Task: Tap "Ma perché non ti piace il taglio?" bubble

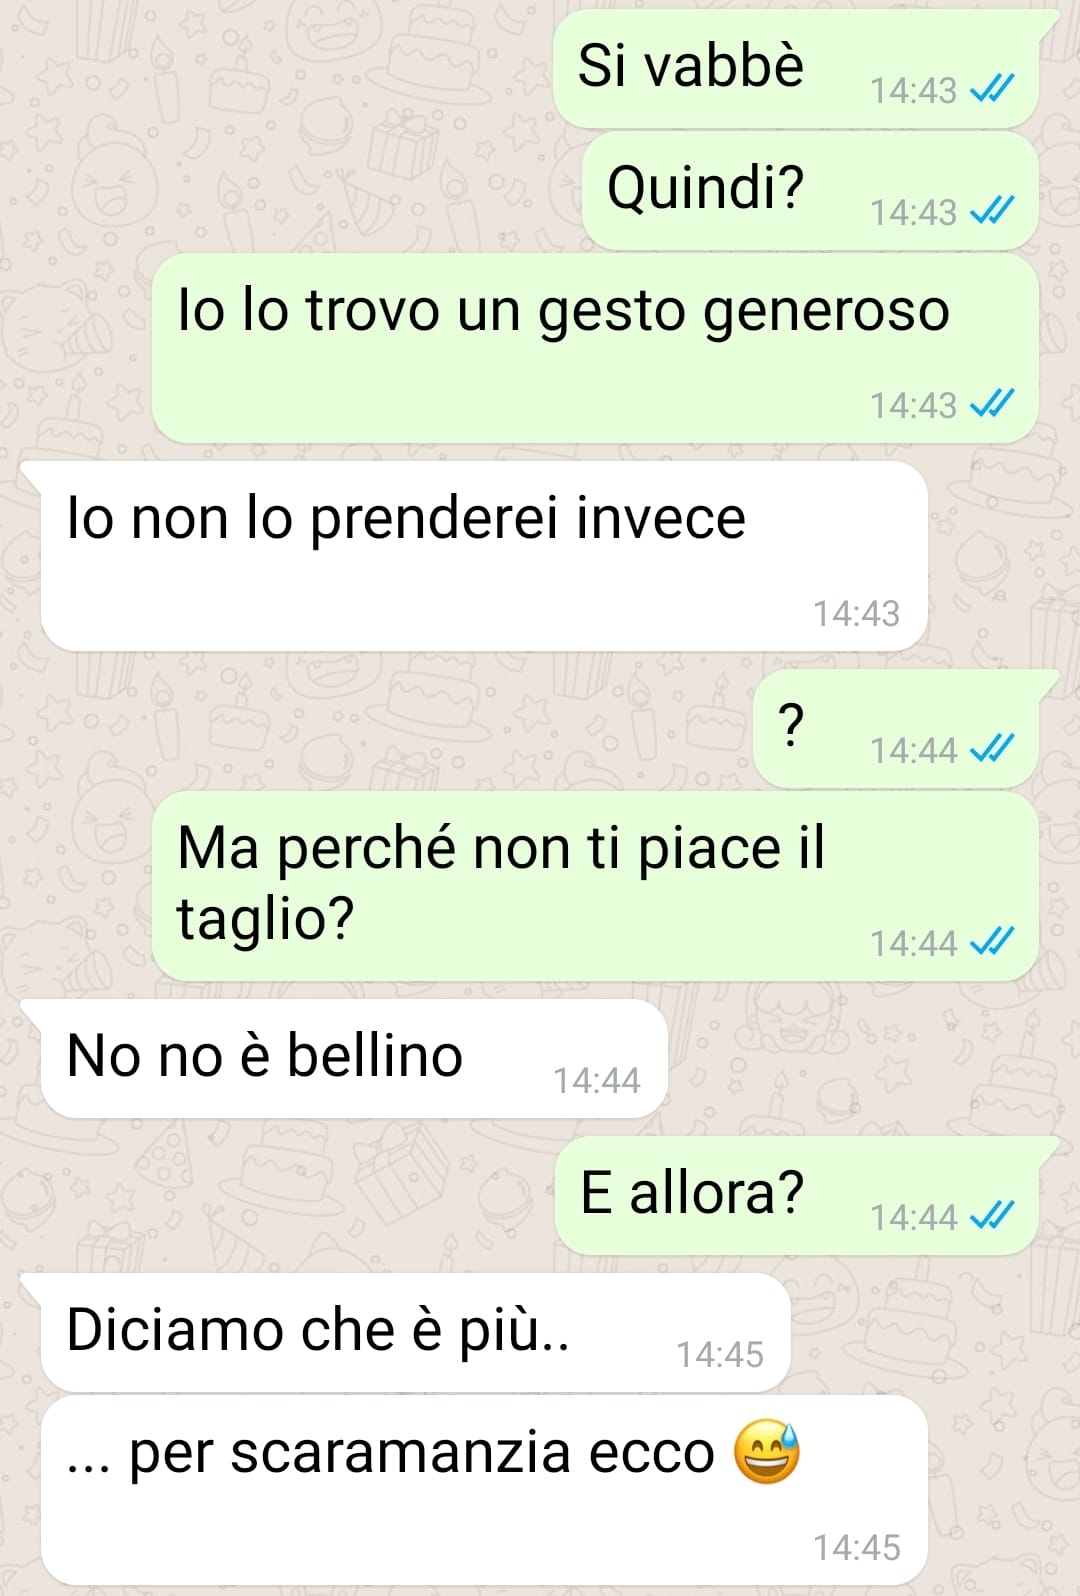Action: 595,886
